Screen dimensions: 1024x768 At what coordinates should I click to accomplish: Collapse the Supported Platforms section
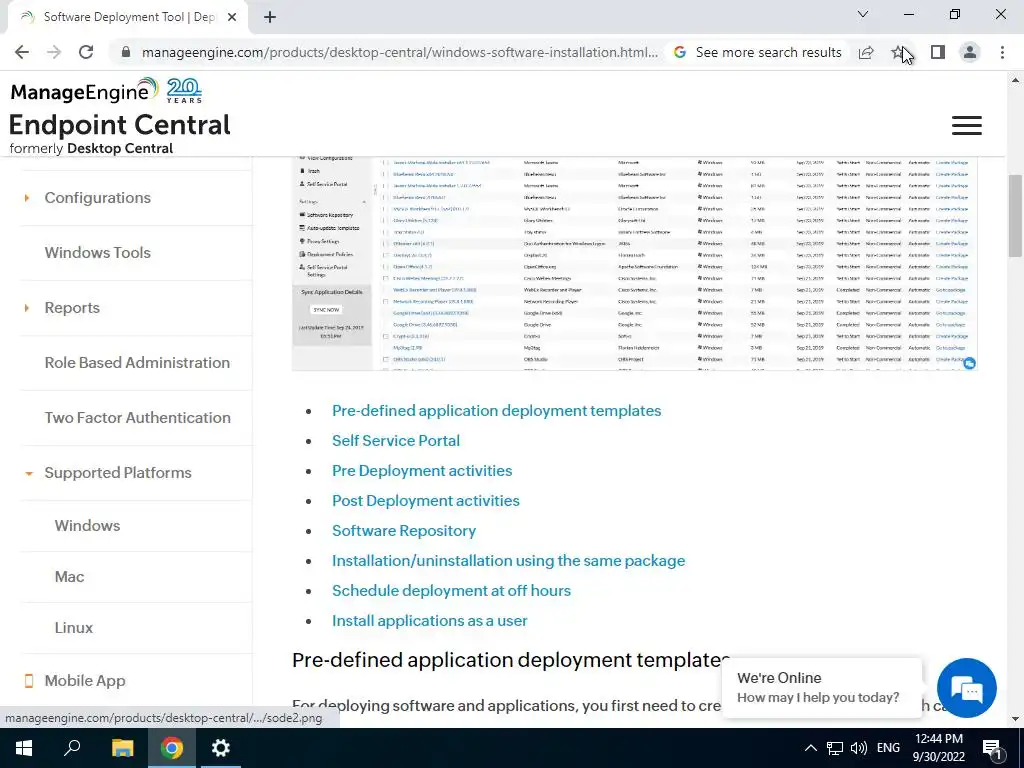click(x=118, y=473)
